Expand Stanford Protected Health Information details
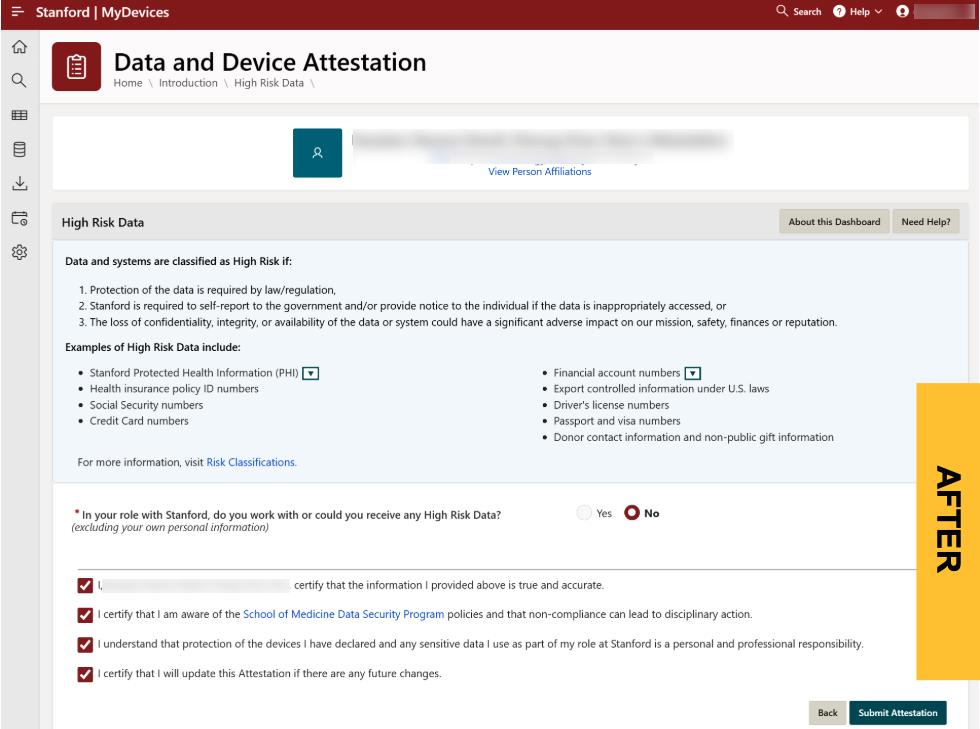This screenshot has width=980, height=729. tap(311, 374)
